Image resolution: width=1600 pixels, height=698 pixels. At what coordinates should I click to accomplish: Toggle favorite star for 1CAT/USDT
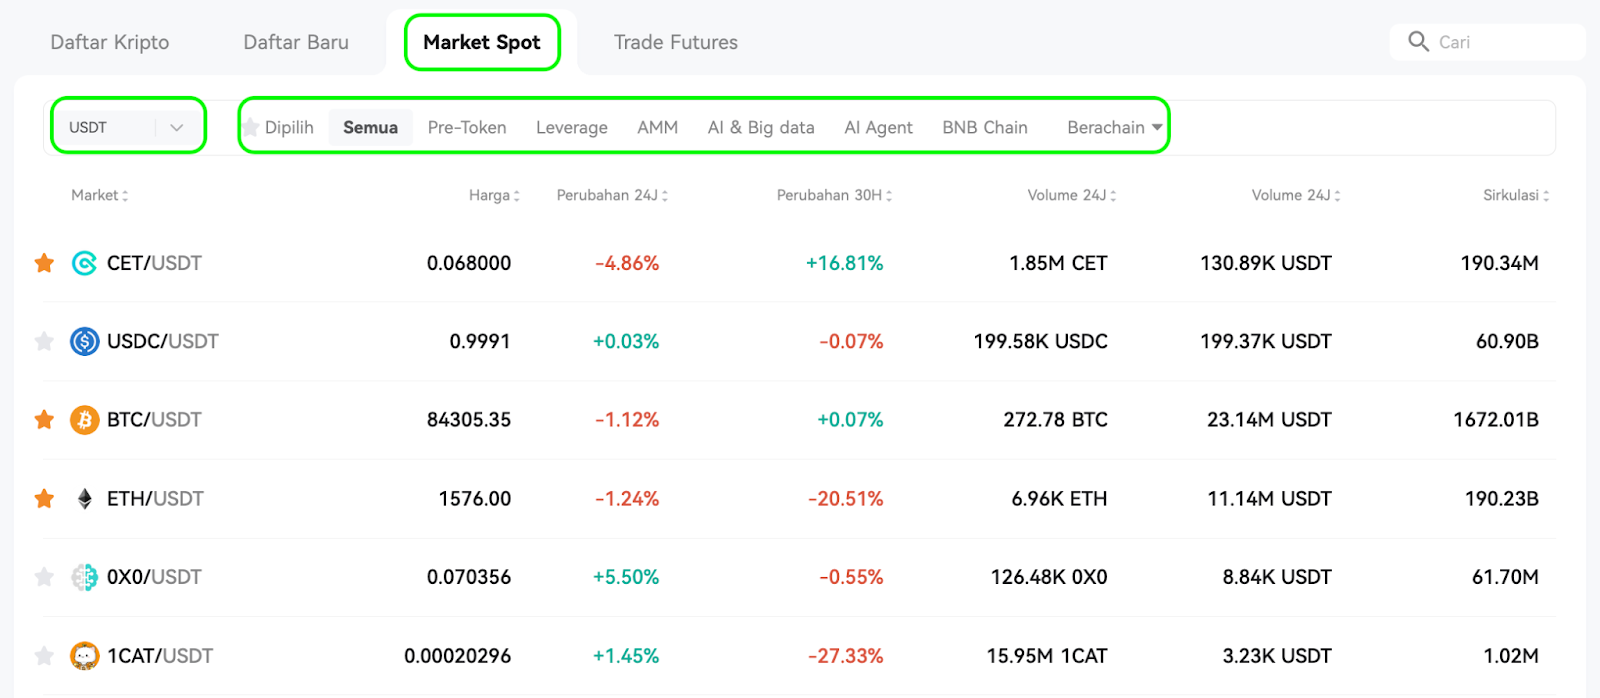click(44, 656)
